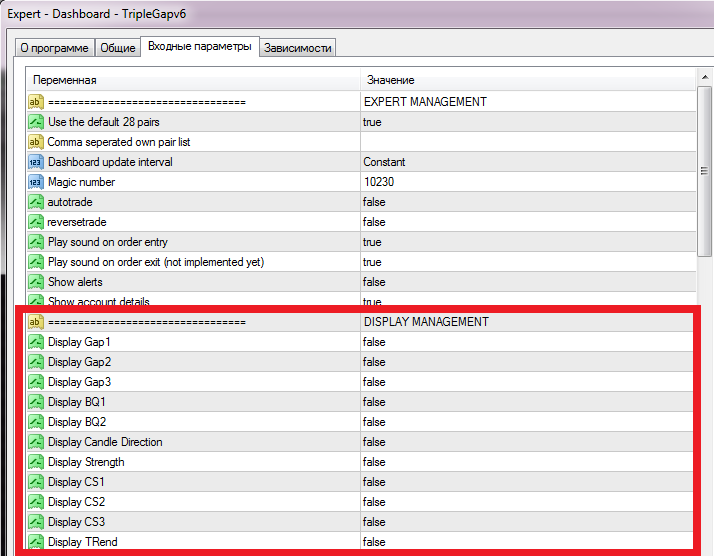
Task: Select the Входные параметры tab
Action: point(200,46)
